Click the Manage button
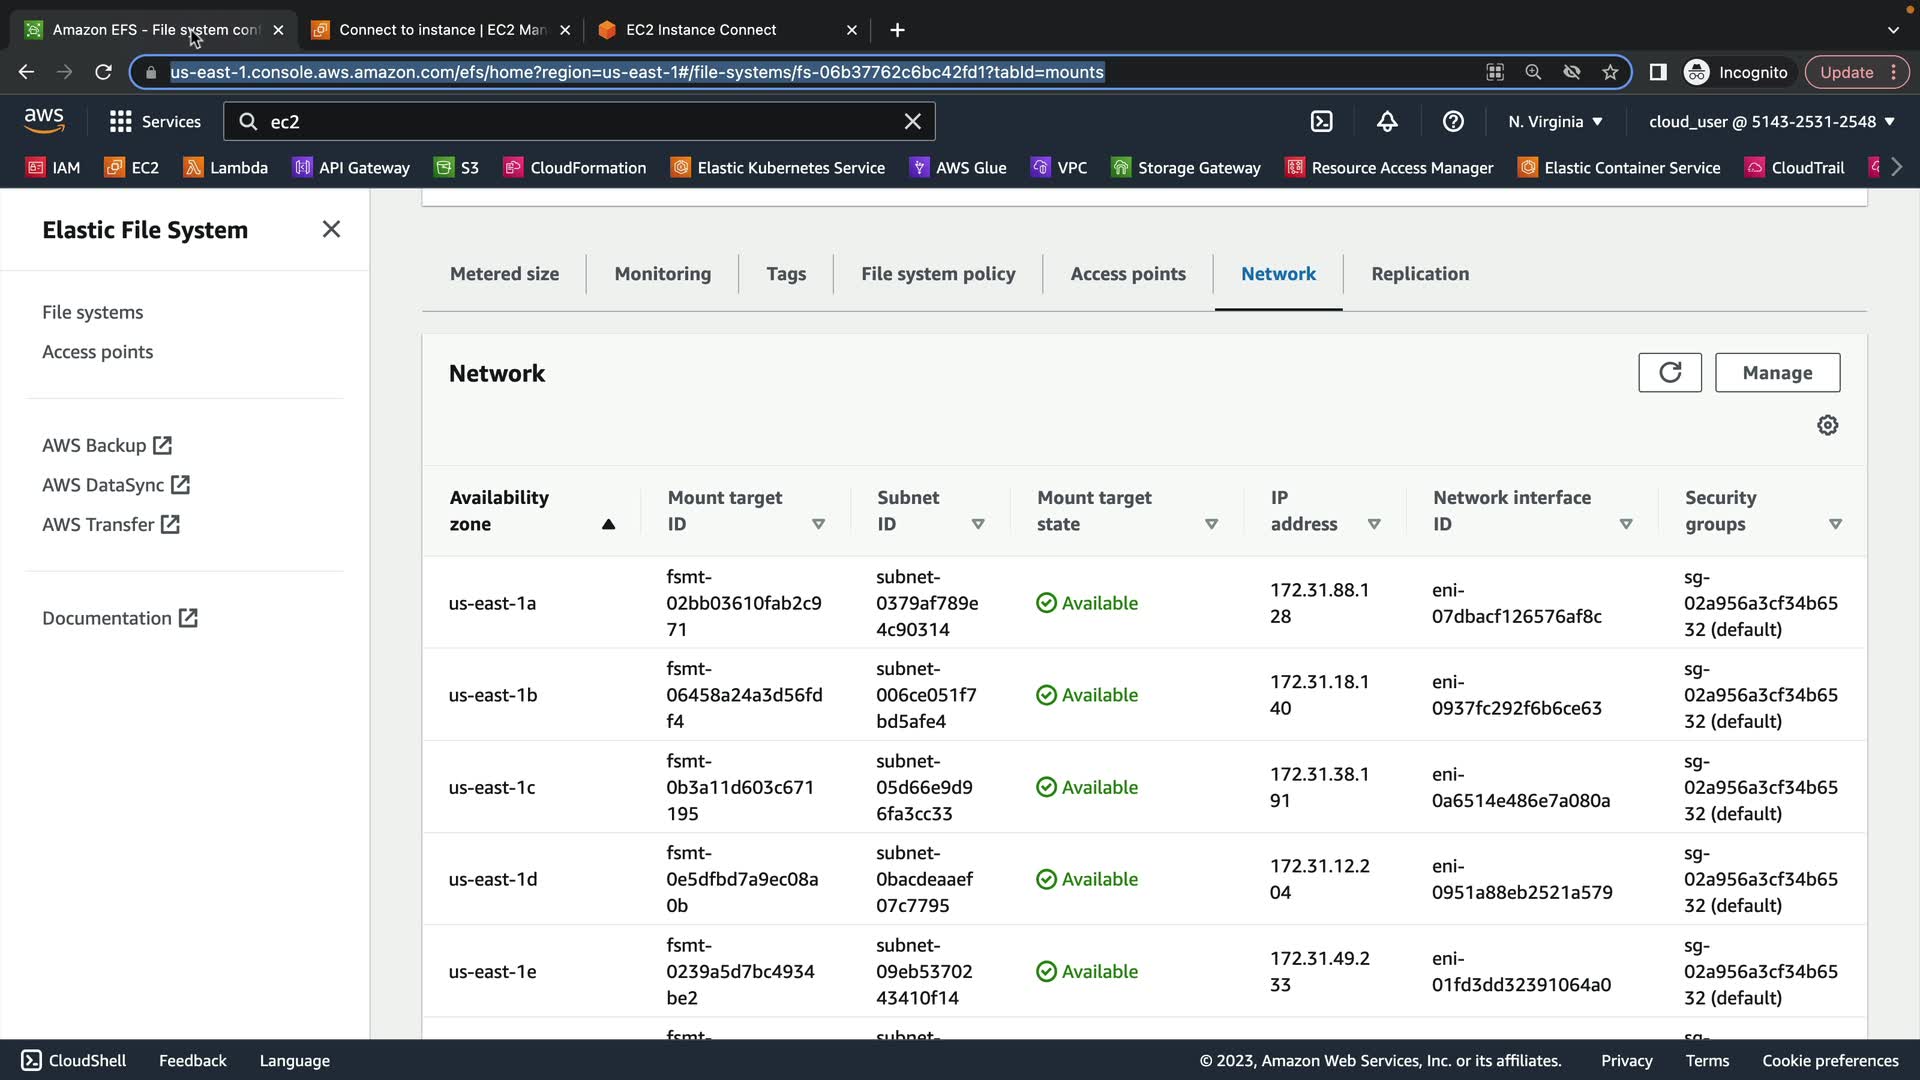1920x1080 pixels. click(x=1776, y=372)
